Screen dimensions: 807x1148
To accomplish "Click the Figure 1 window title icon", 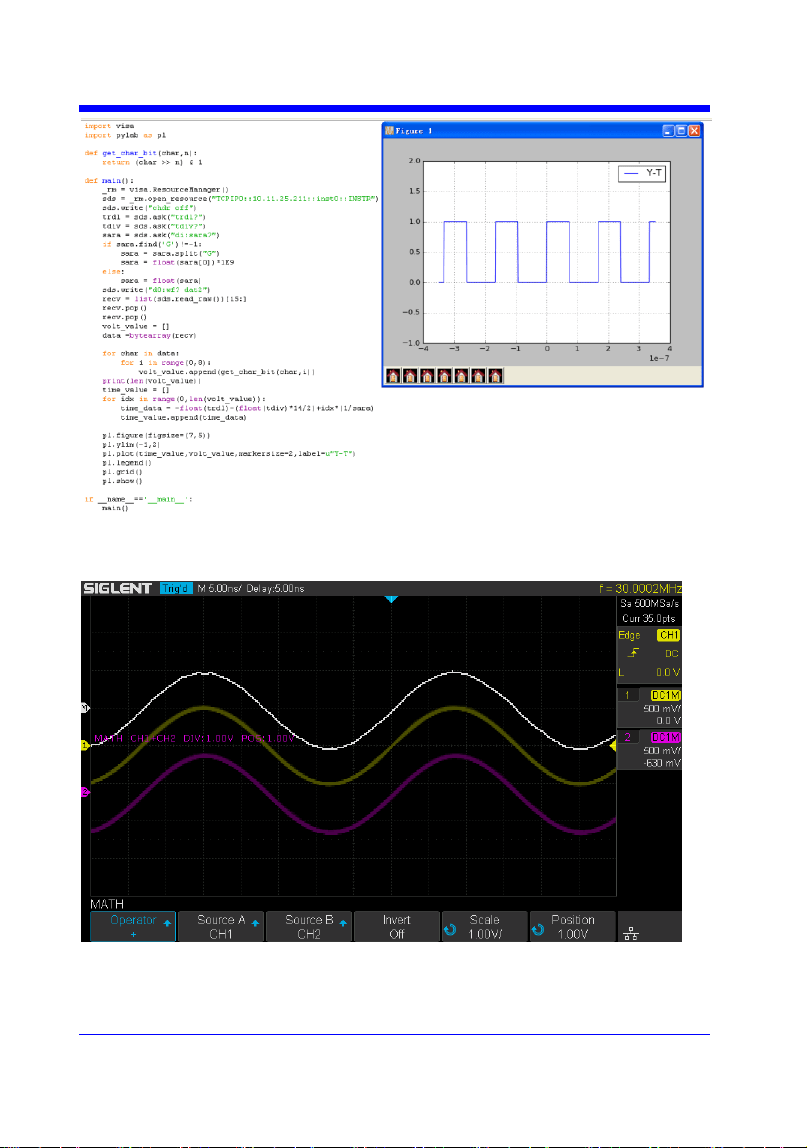I will coord(390,130).
